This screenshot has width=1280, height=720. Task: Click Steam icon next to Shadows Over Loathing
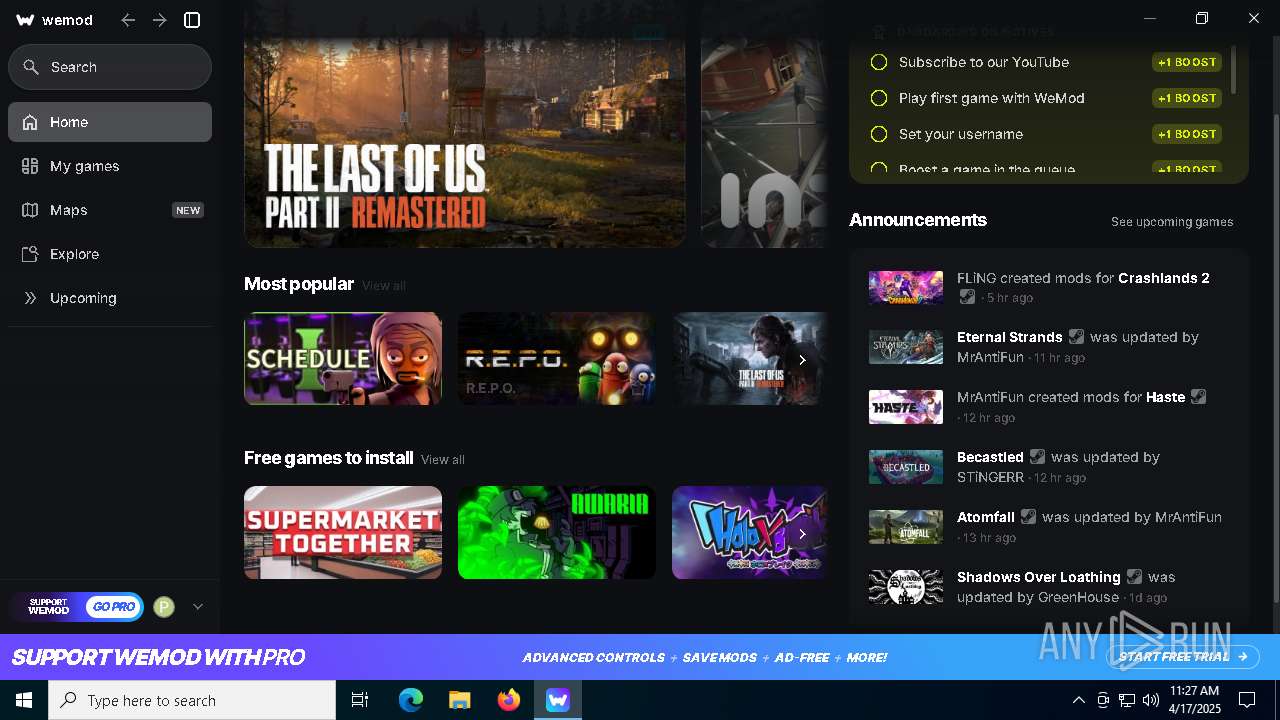tap(1134, 577)
